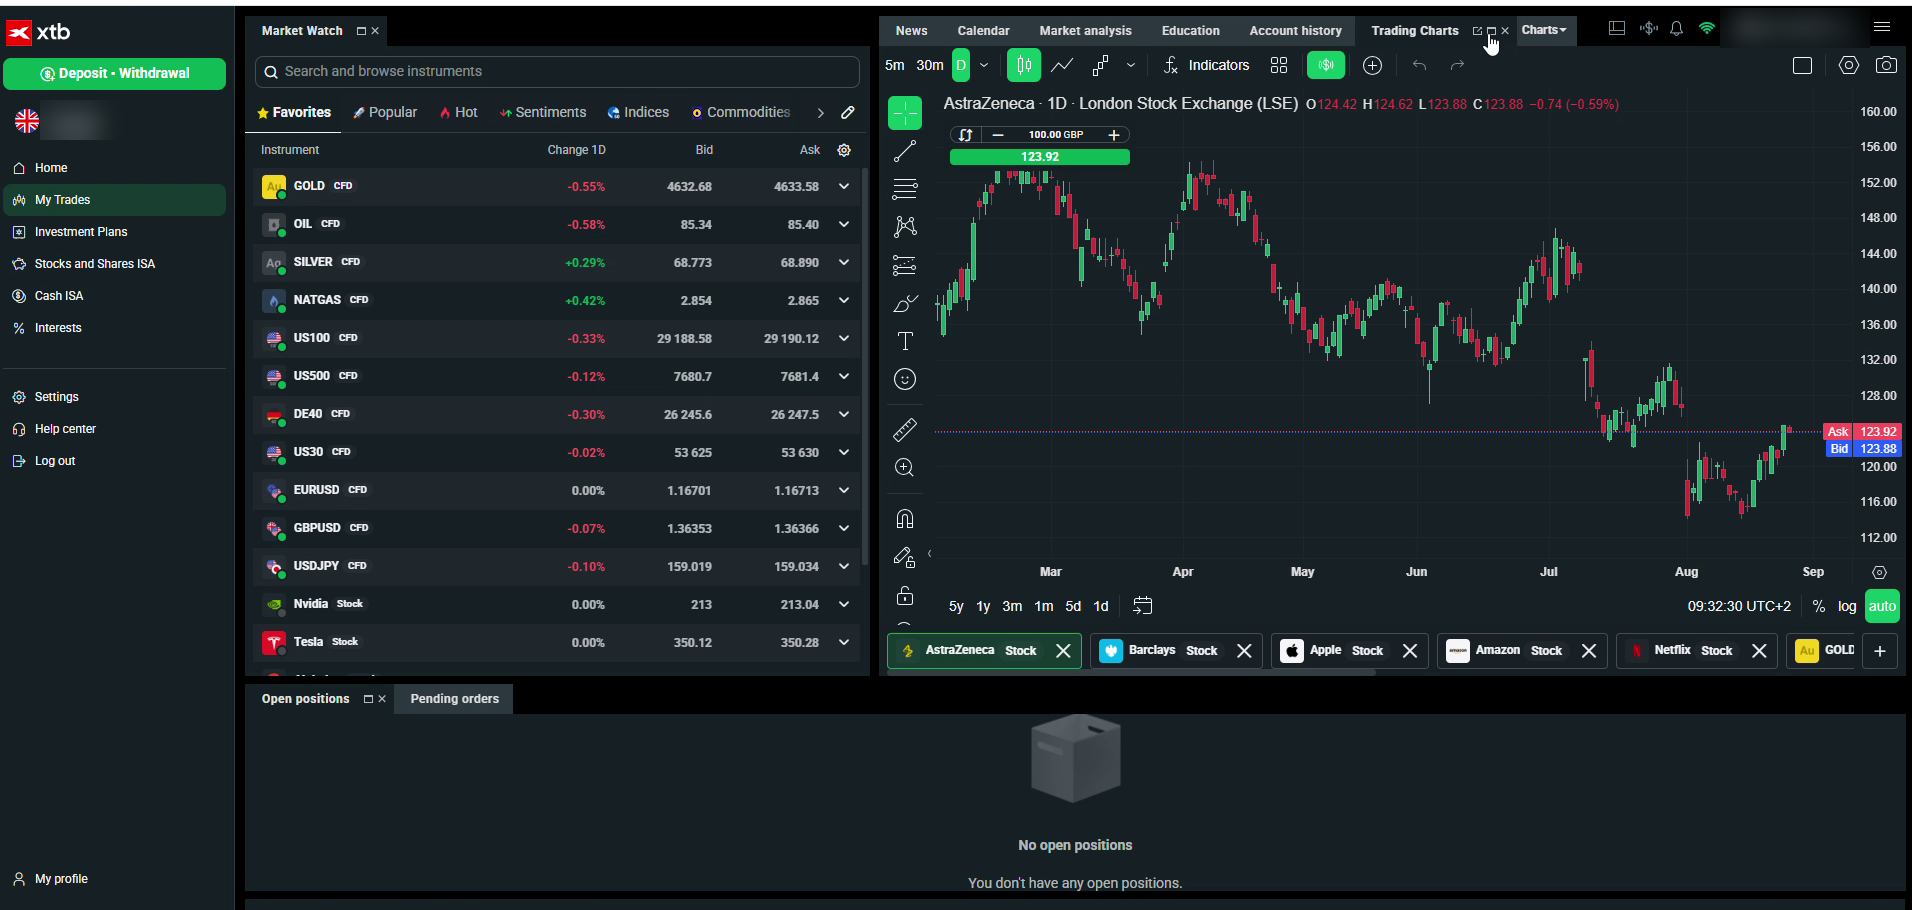Screen dimensions: 1912x910
Task: Click the green 123.92 buy button
Action: click(x=1040, y=157)
